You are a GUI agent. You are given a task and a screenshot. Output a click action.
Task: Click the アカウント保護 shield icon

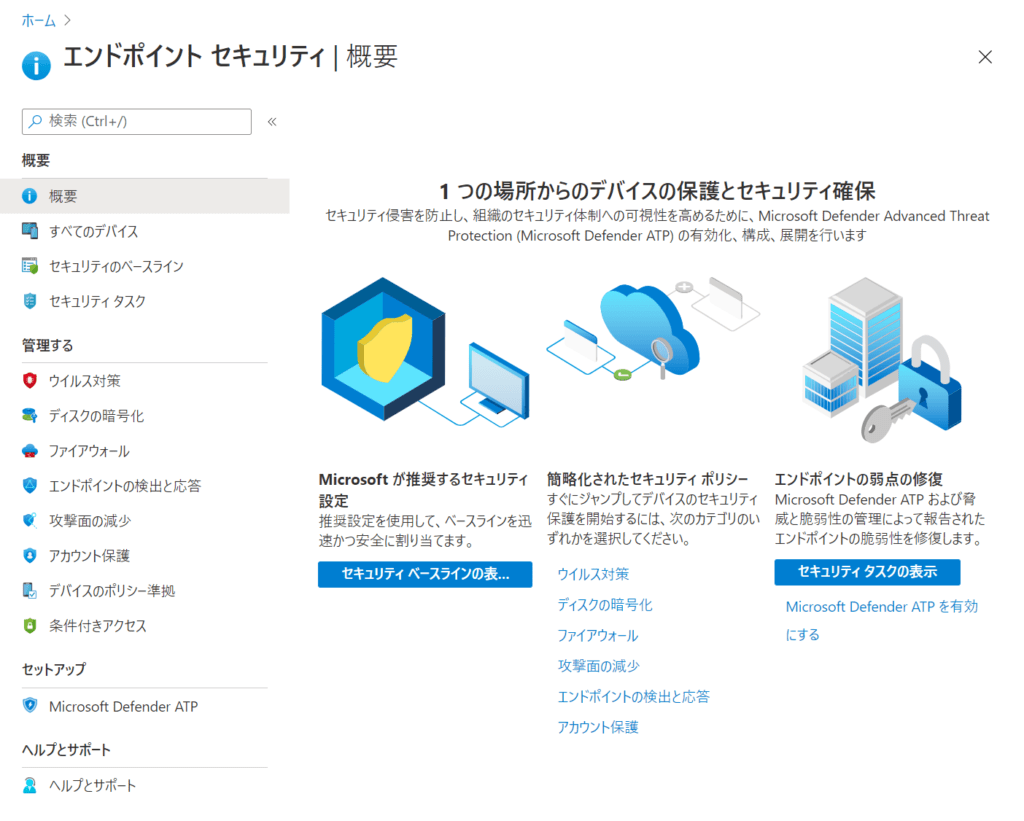point(29,555)
